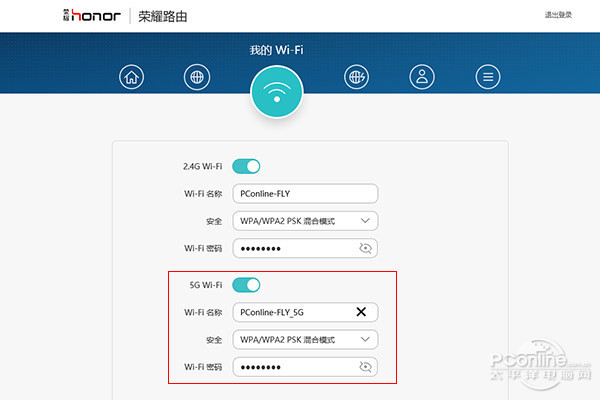Click the PConline-FLY name field
Viewport: 600px width, 400px height.
click(305, 194)
